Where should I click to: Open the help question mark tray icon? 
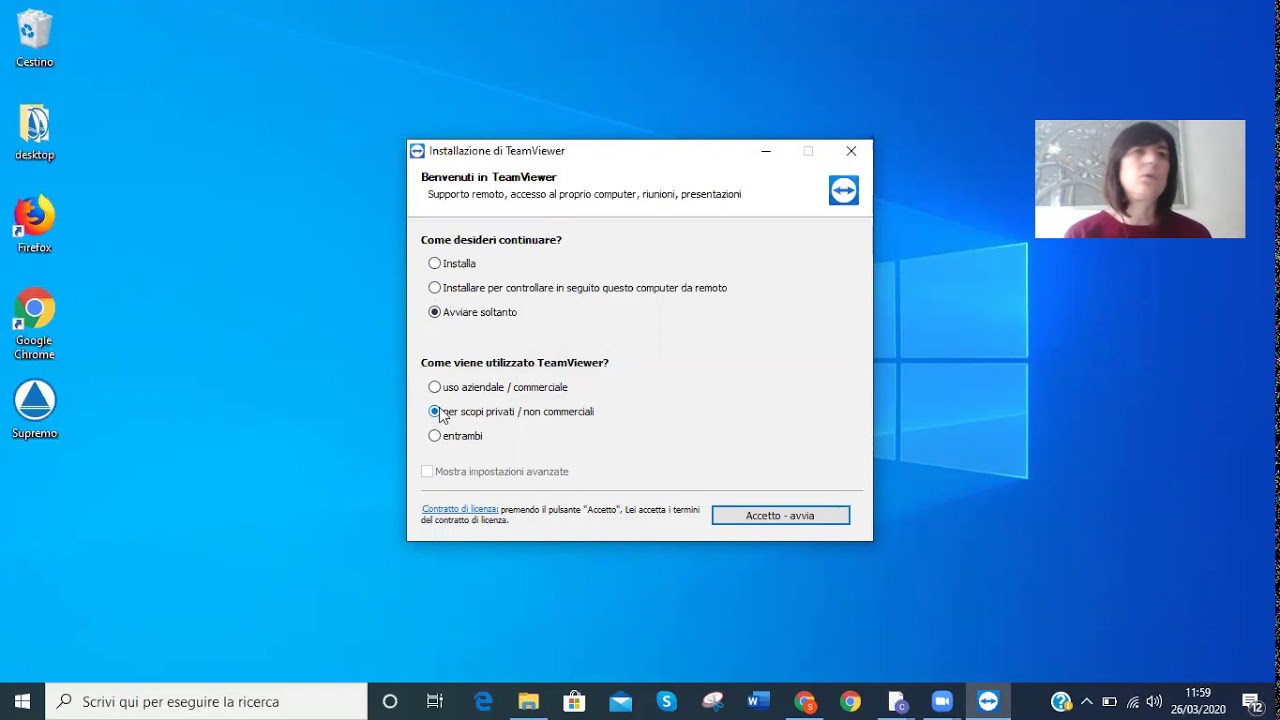tap(1062, 701)
